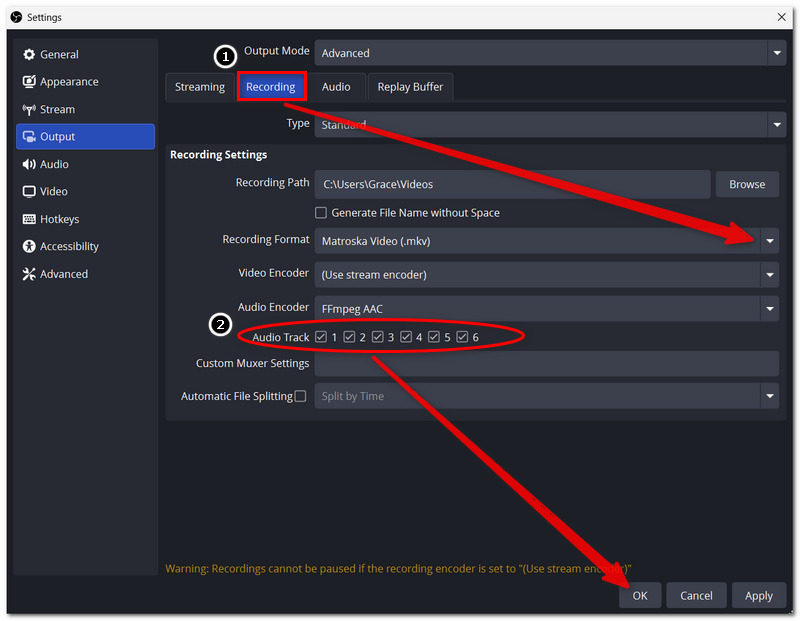This screenshot has height=621, width=800.
Task: Open the Replay Buffer tab
Action: 410,87
